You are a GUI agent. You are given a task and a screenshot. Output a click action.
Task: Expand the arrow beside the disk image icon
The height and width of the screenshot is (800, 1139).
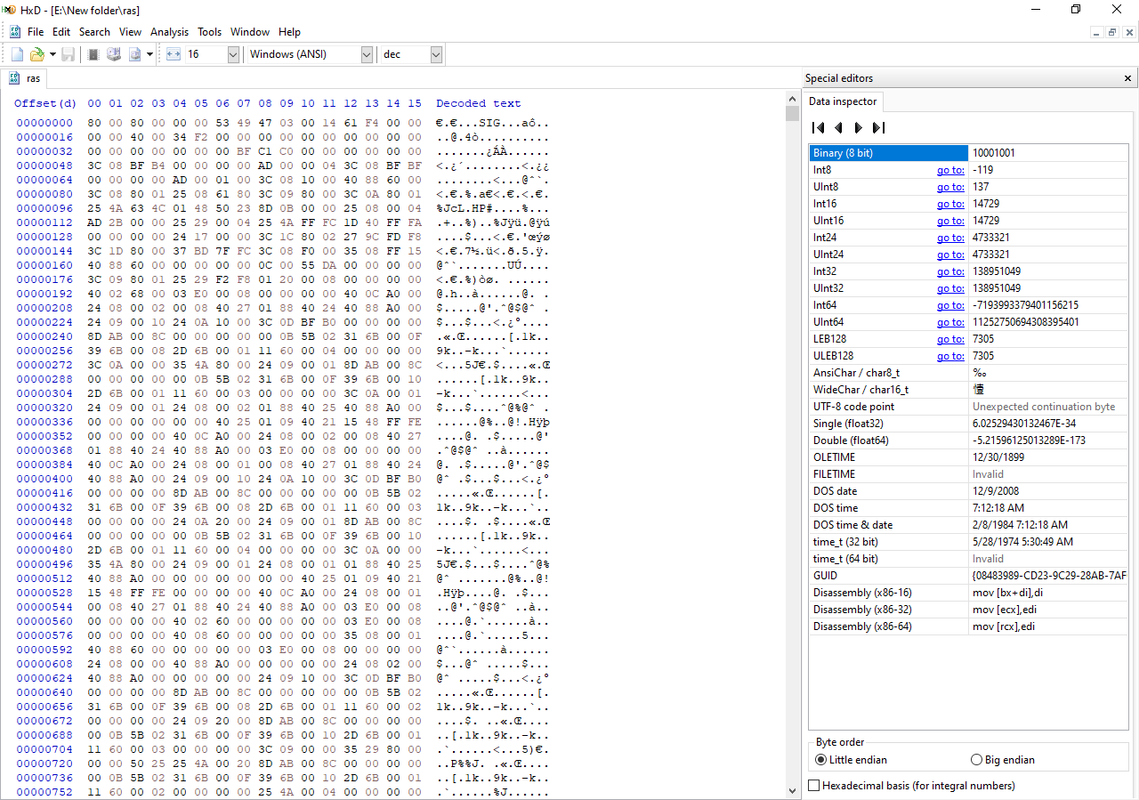150,54
